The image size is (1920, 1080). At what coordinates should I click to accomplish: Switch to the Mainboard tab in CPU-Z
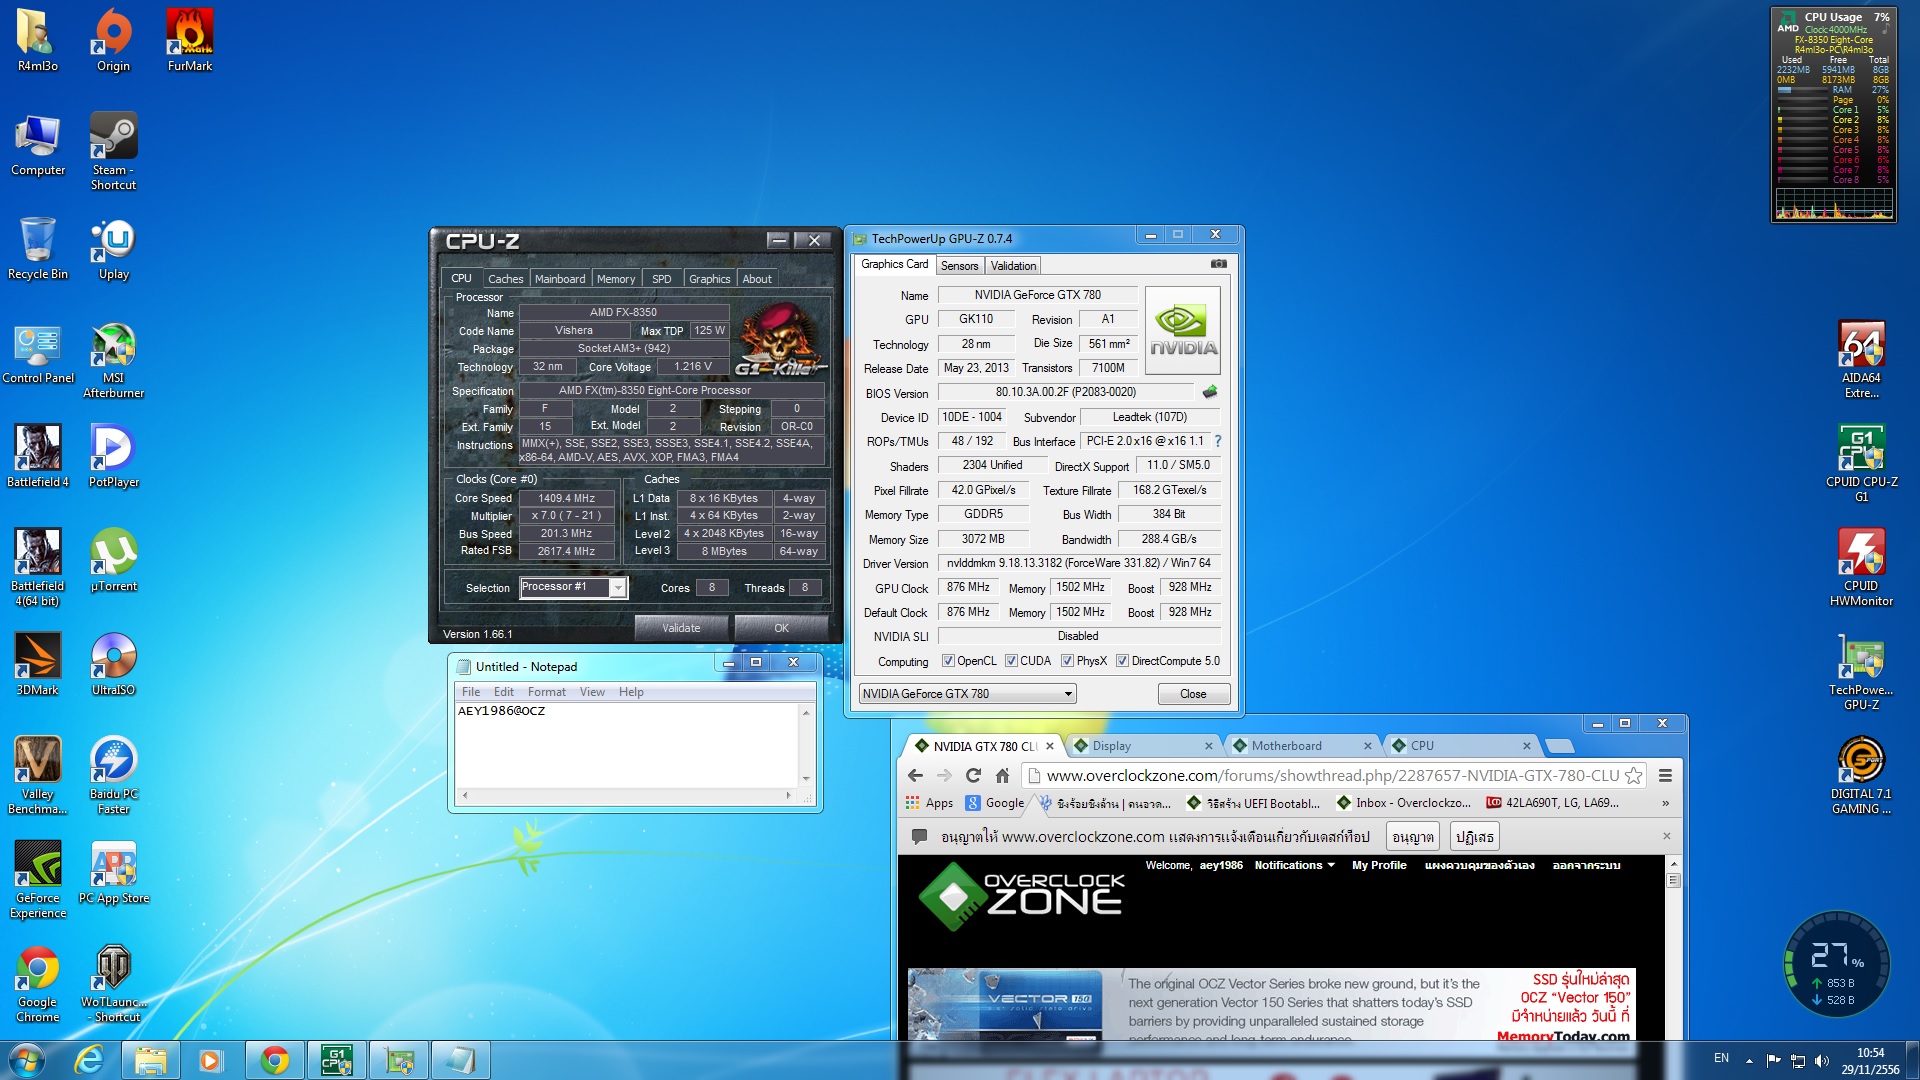pyautogui.click(x=560, y=279)
